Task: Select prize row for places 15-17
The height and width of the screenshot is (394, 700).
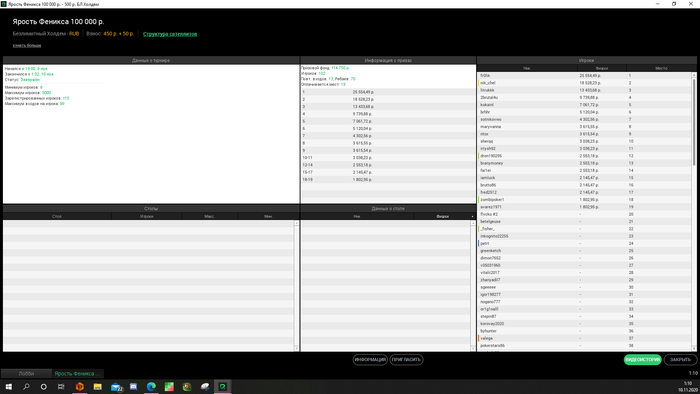Action: [388, 172]
